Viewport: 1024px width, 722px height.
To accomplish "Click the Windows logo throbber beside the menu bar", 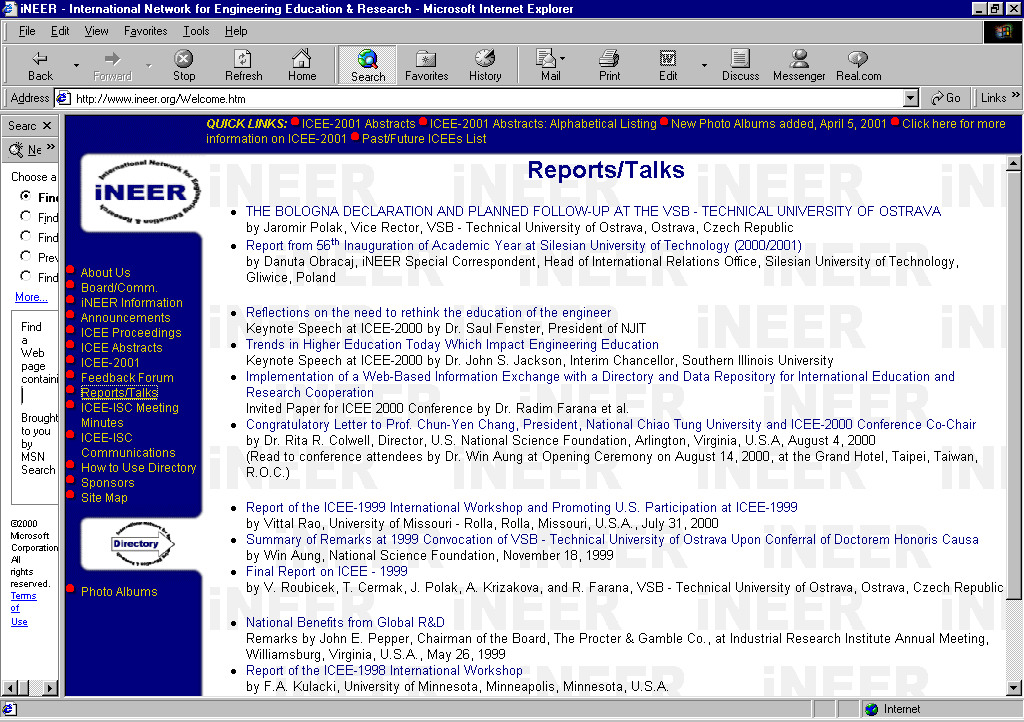I will coord(1002,31).
